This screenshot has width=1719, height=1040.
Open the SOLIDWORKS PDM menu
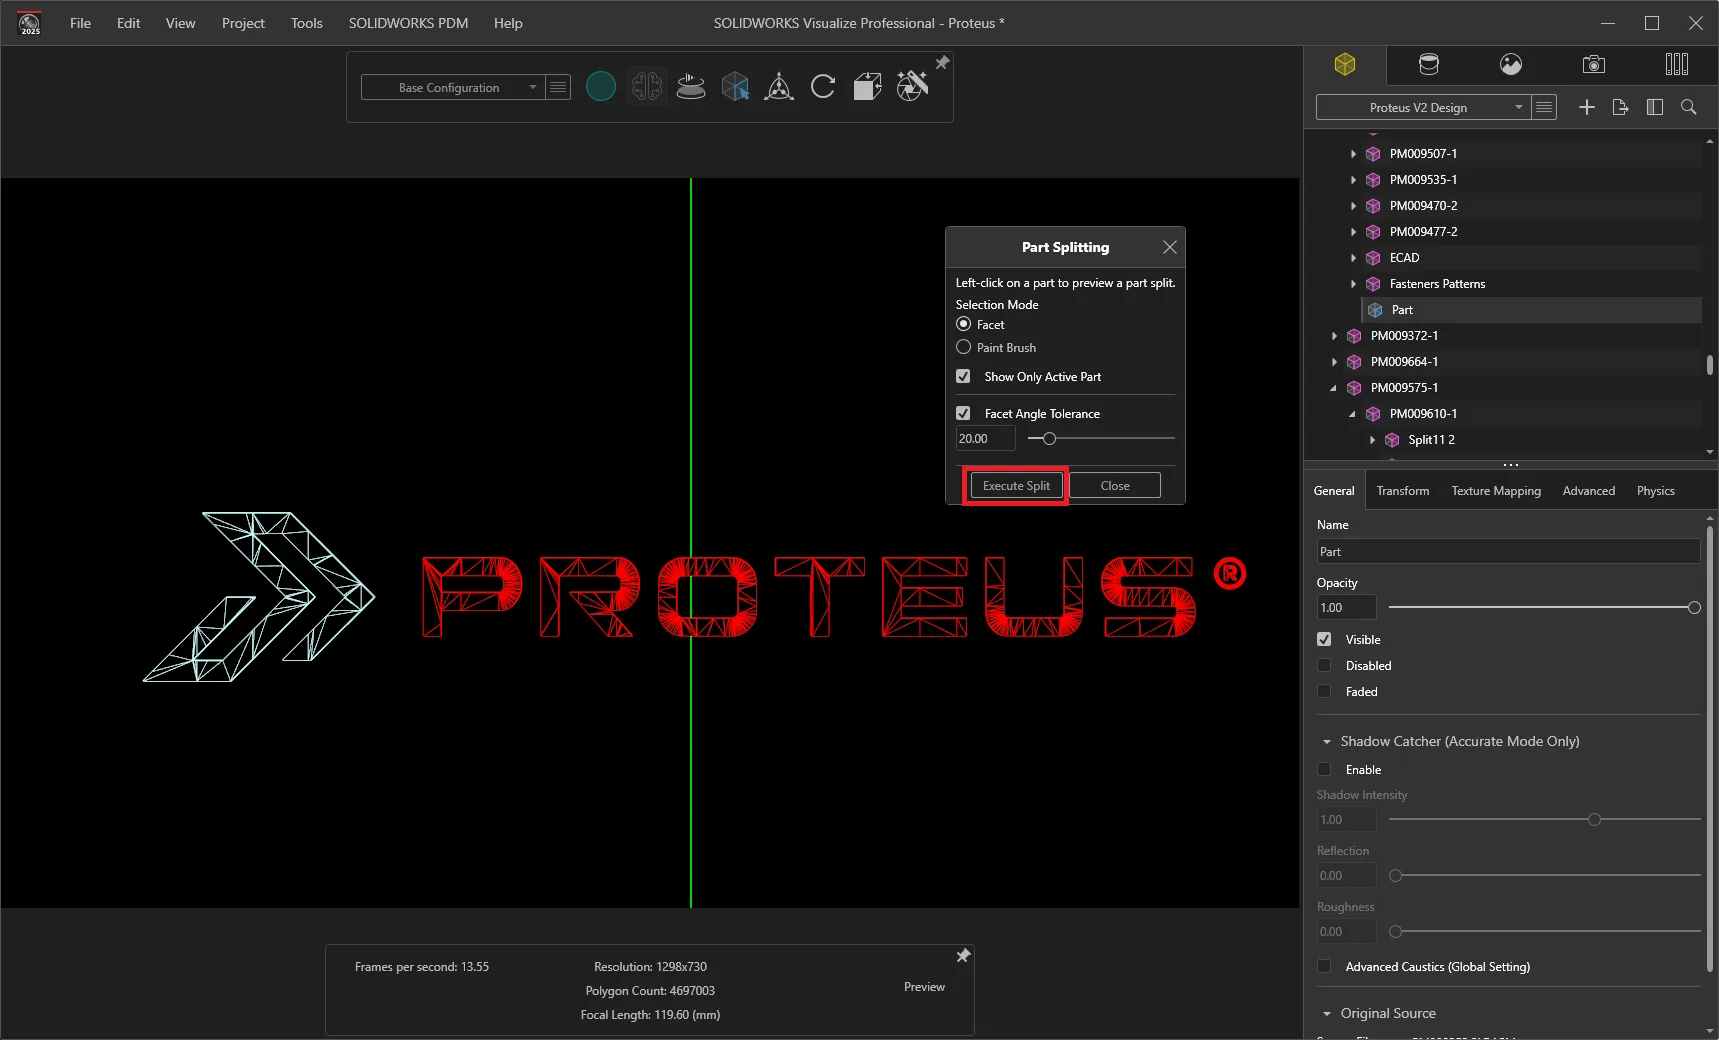click(x=408, y=23)
